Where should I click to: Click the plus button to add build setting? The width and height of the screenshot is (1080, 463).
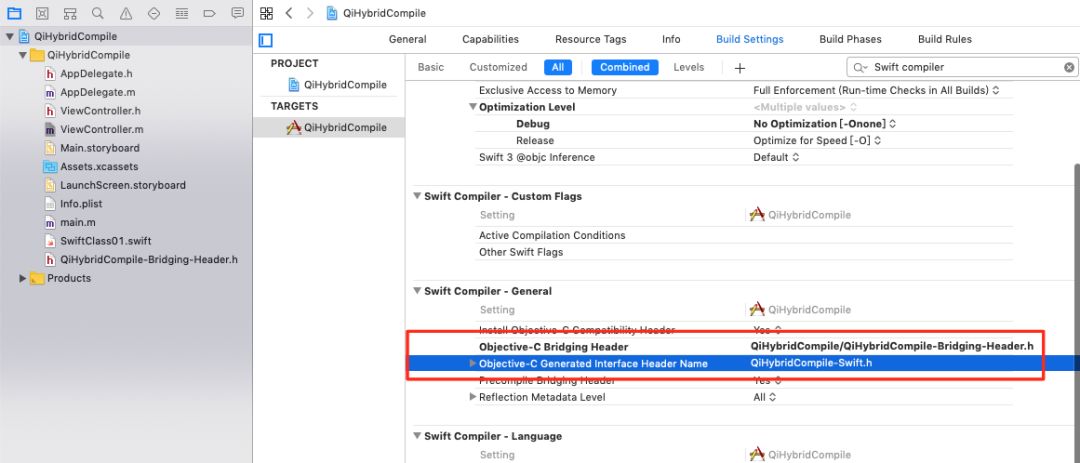[740, 68]
